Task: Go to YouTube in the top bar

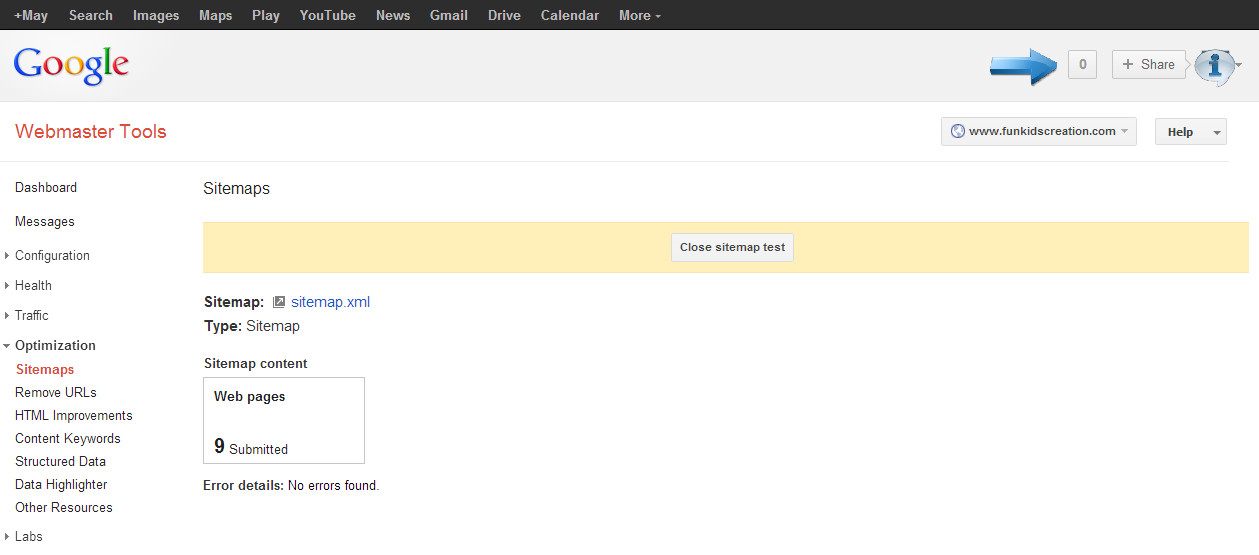Action: [327, 15]
